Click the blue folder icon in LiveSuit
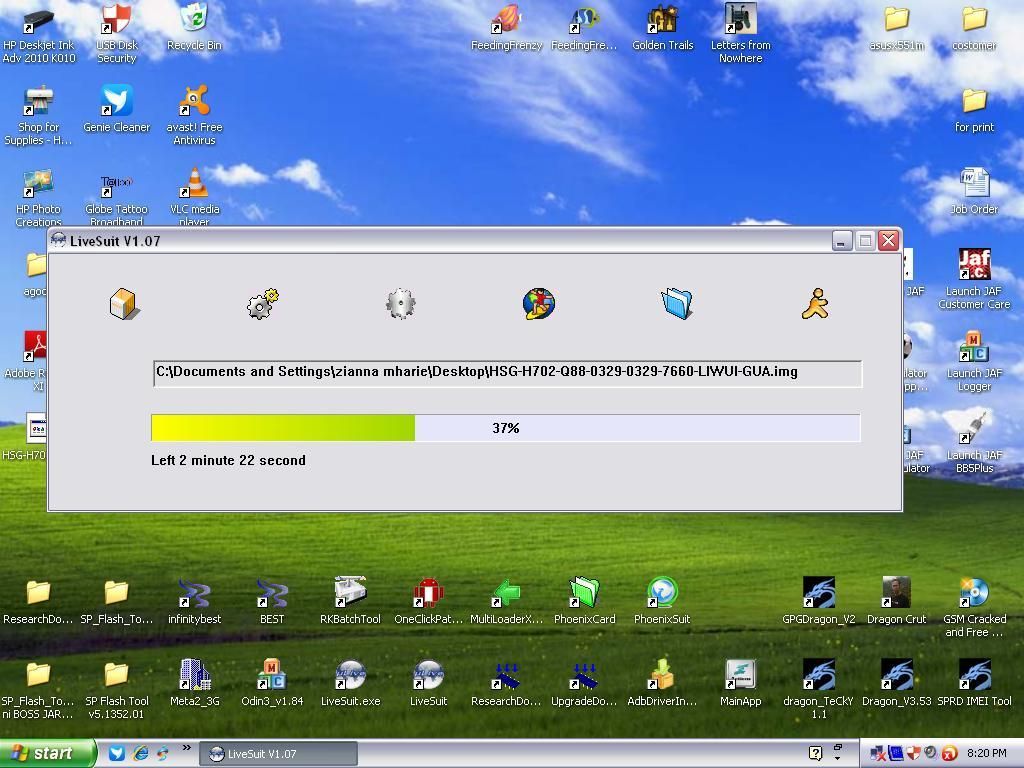The width and height of the screenshot is (1024, 768). click(677, 304)
